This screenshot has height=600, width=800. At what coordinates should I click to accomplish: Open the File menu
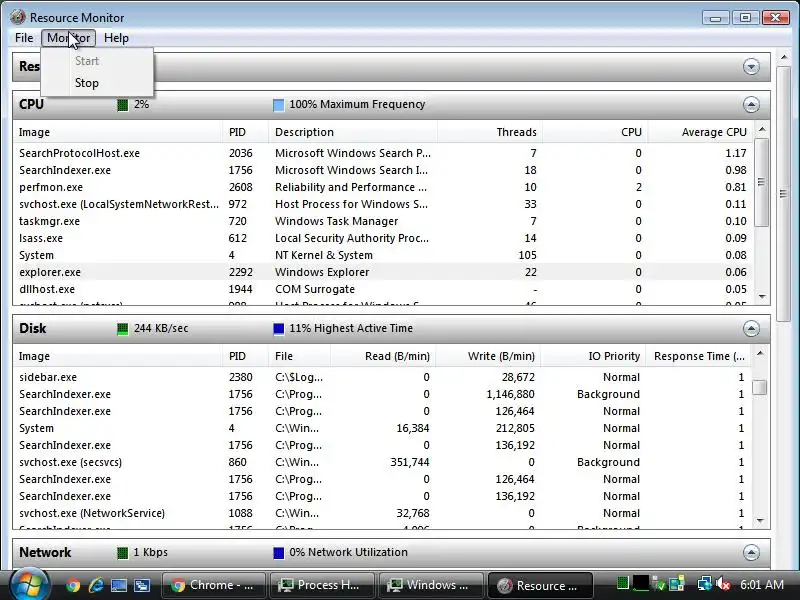pos(24,38)
